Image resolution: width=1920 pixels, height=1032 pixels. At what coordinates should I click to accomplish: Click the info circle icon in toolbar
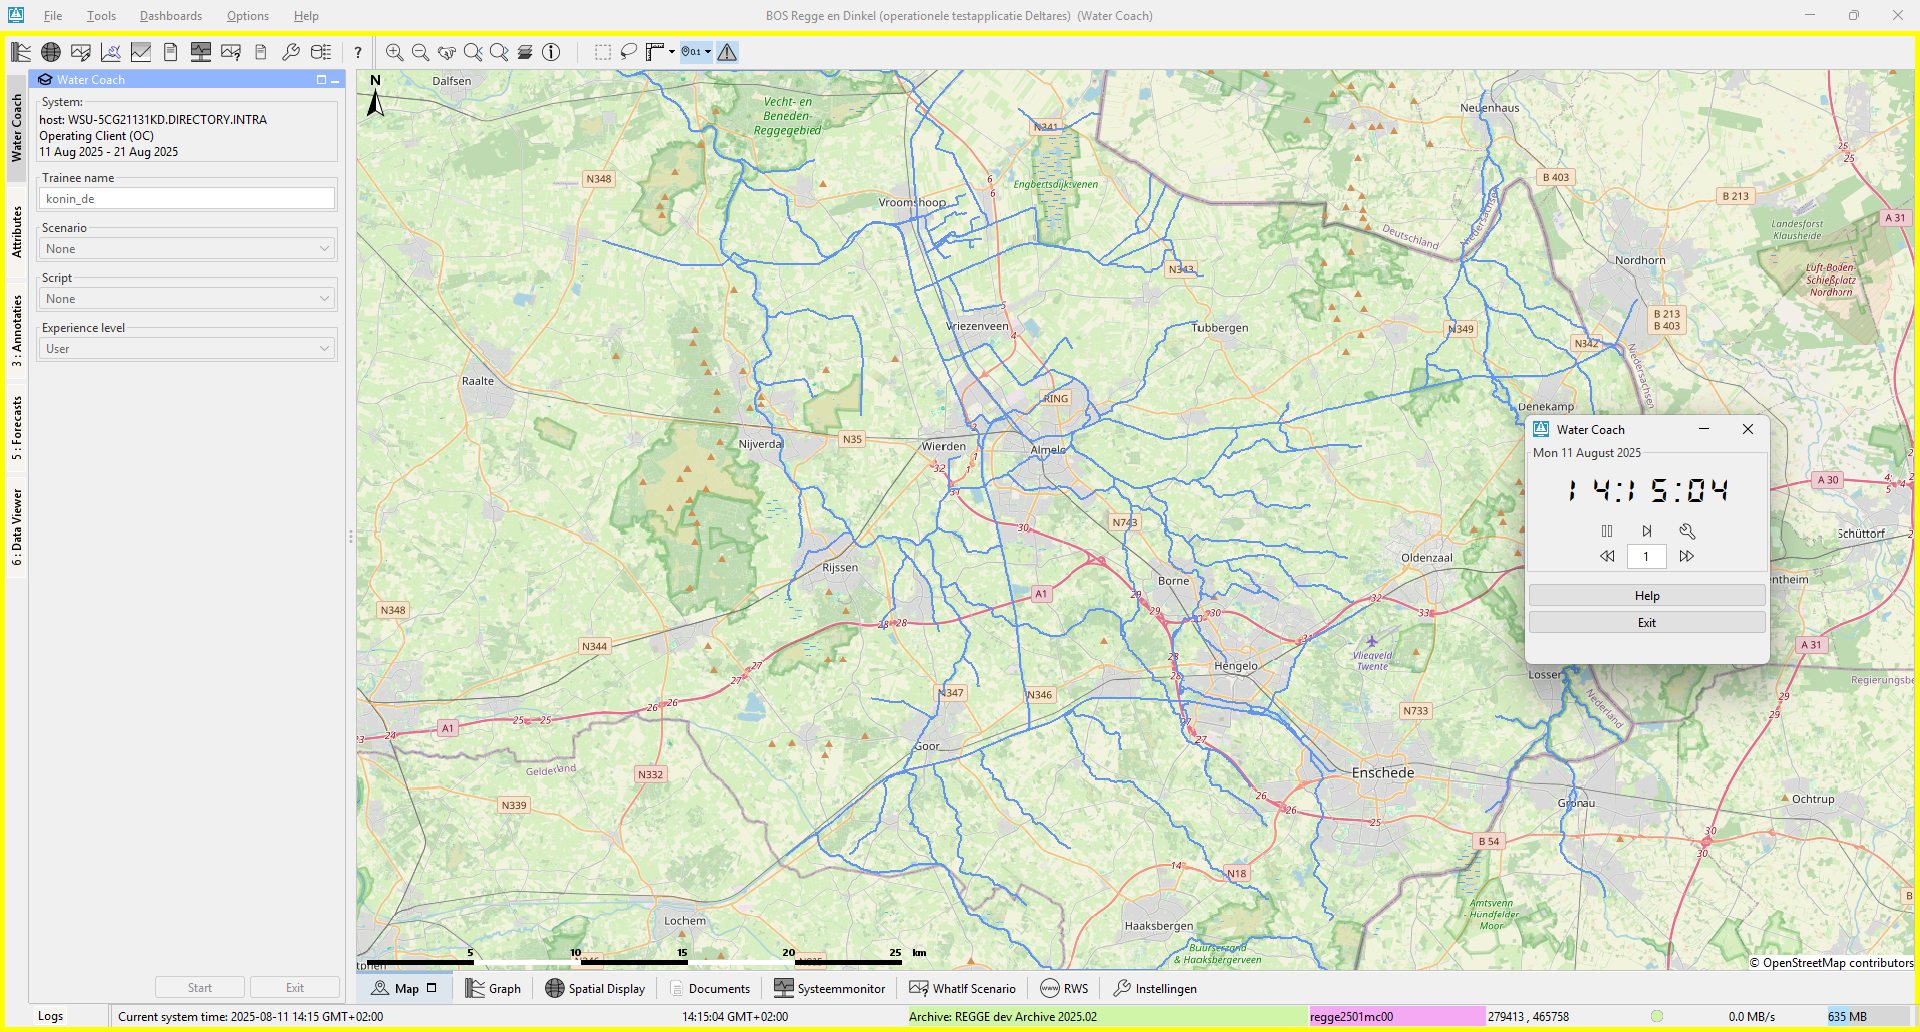[551, 52]
